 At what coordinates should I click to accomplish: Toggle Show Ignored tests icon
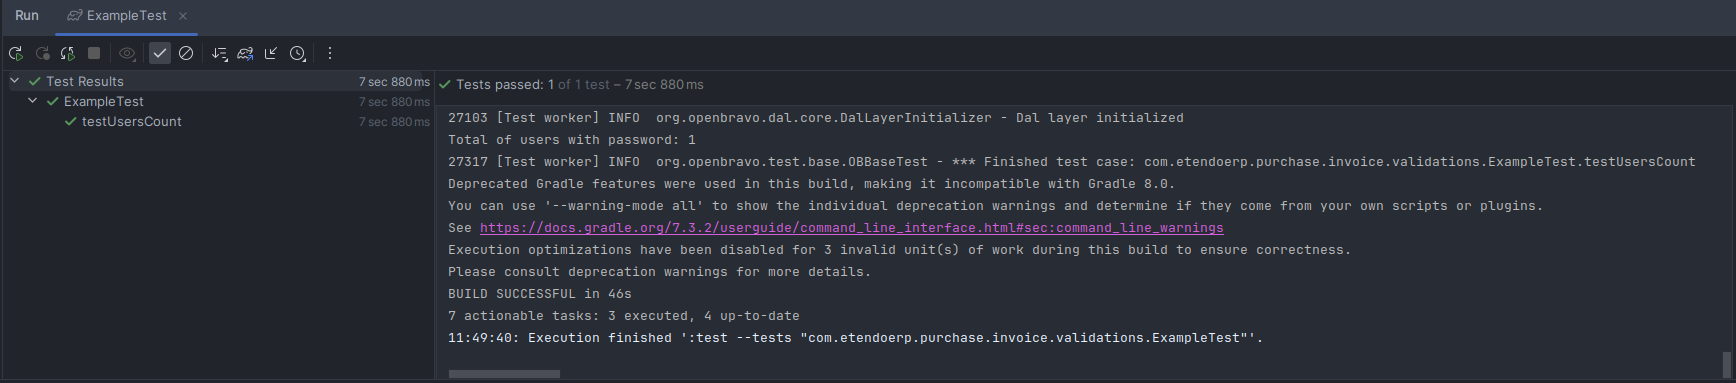[x=186, y=54]
